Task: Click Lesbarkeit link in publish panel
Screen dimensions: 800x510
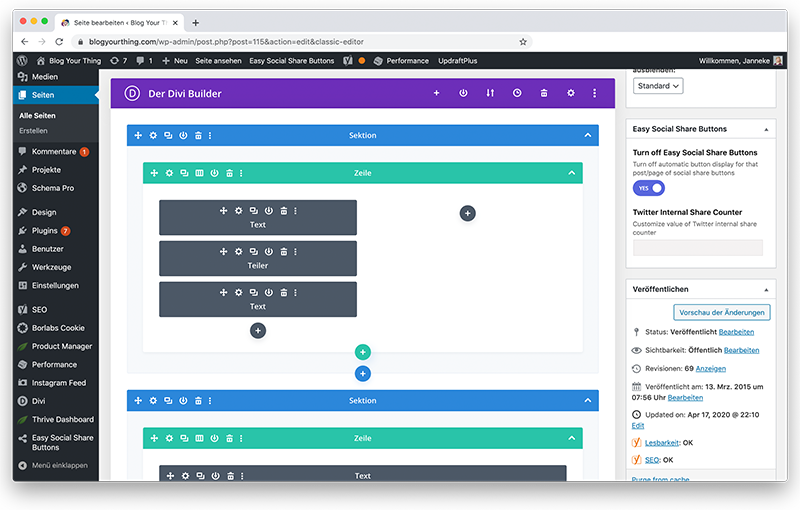Action: [x=662, y=443]
